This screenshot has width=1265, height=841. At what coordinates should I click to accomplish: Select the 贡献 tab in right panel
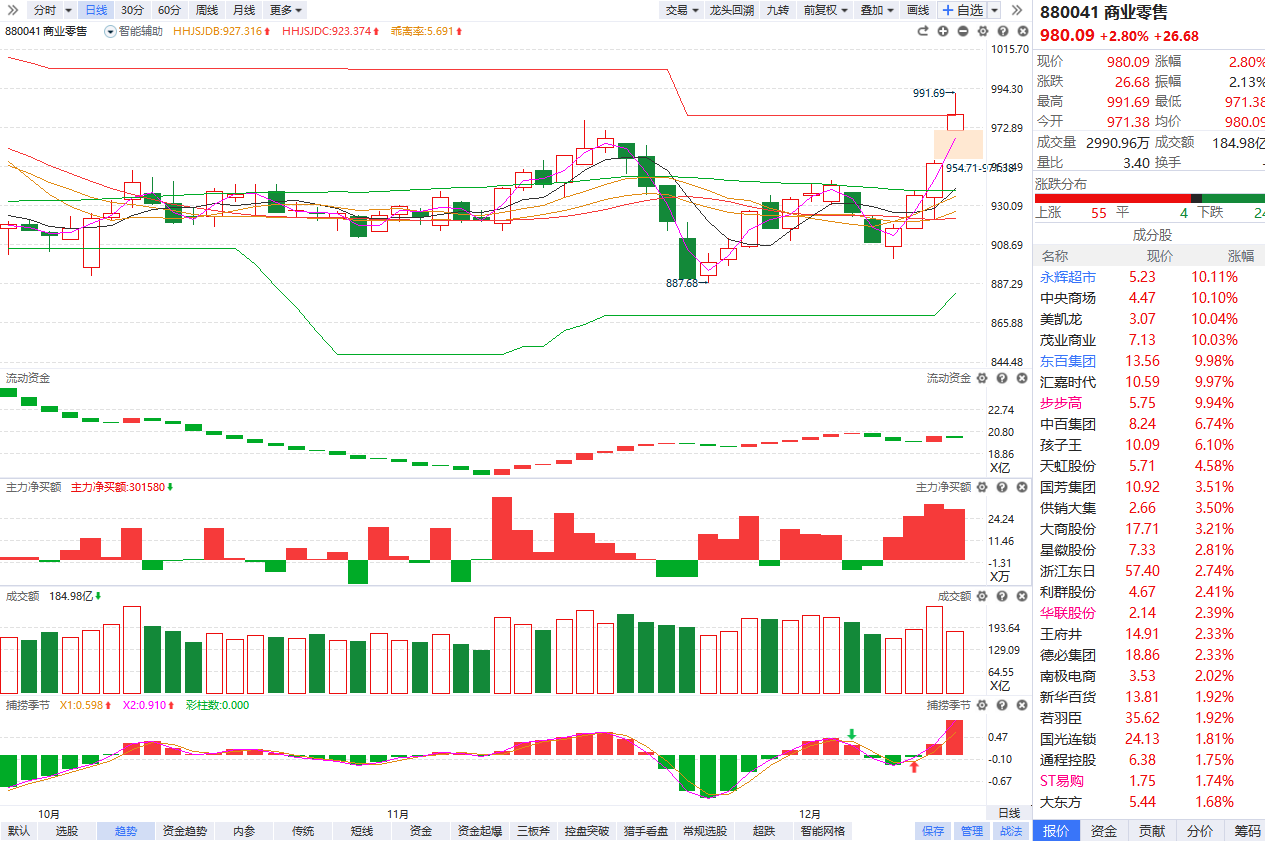(1152, 831)
